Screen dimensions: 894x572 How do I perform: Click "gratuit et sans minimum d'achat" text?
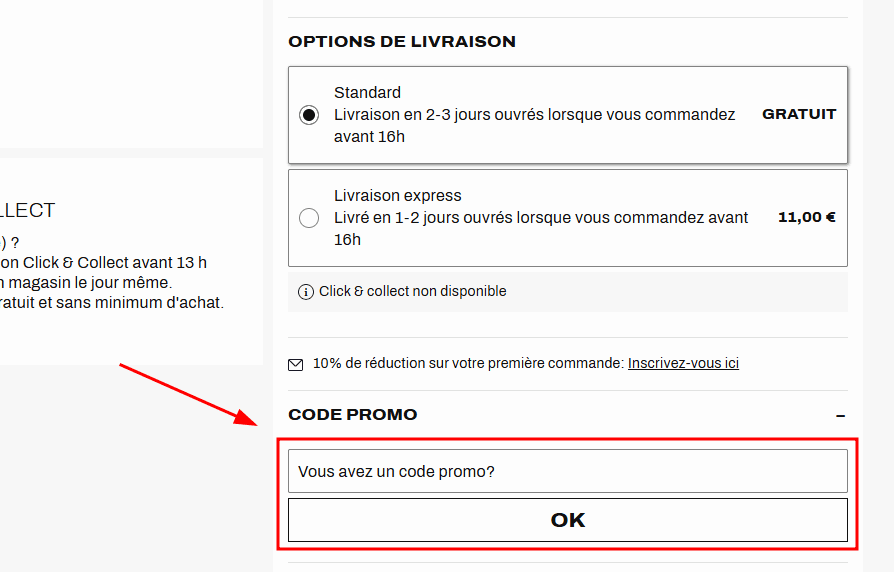click(111, 302)
